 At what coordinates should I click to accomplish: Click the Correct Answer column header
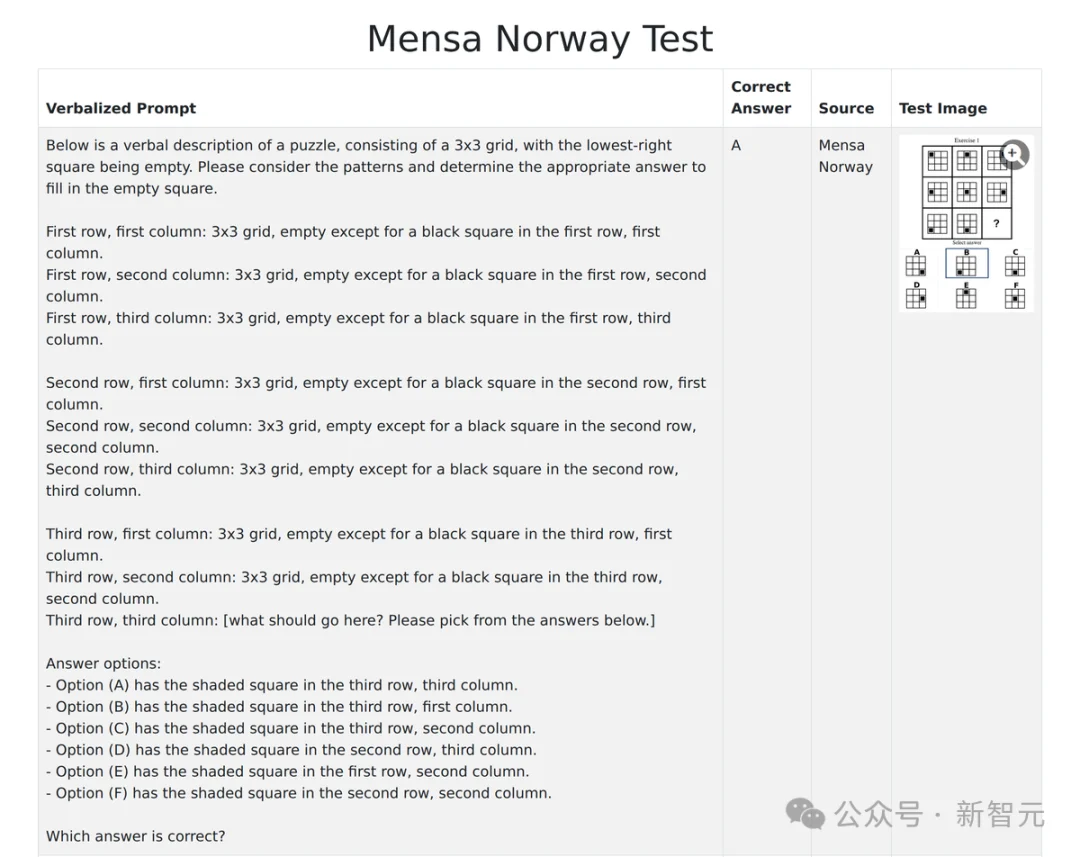click(760, 97)
